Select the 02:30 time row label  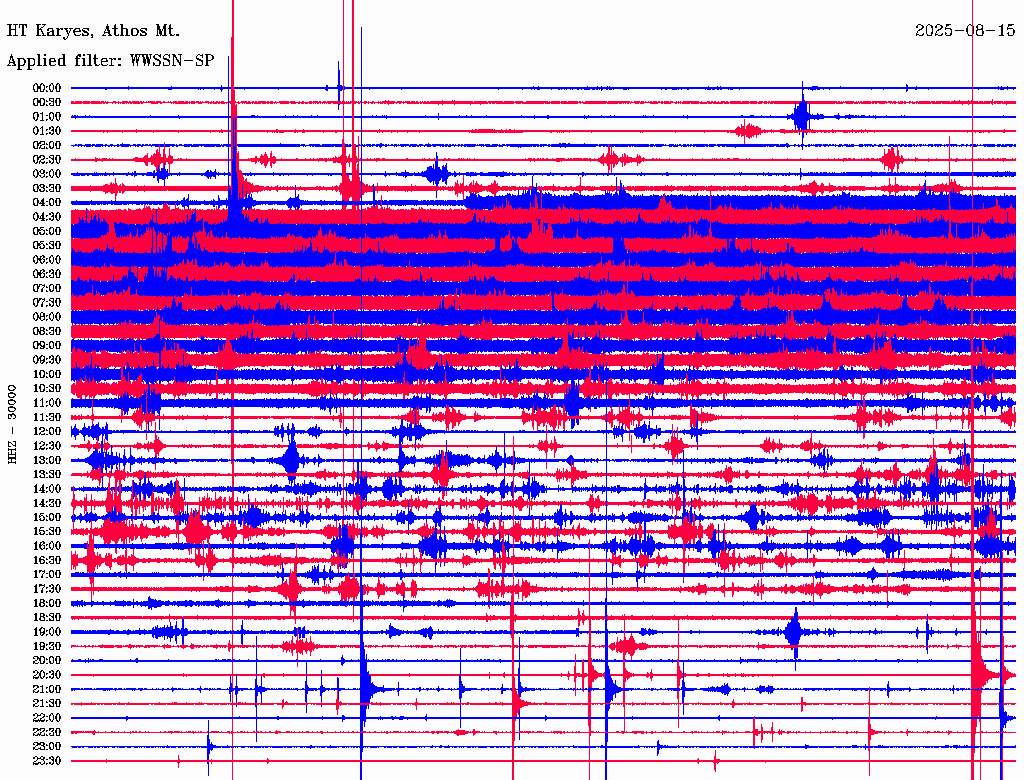point(46,159)
